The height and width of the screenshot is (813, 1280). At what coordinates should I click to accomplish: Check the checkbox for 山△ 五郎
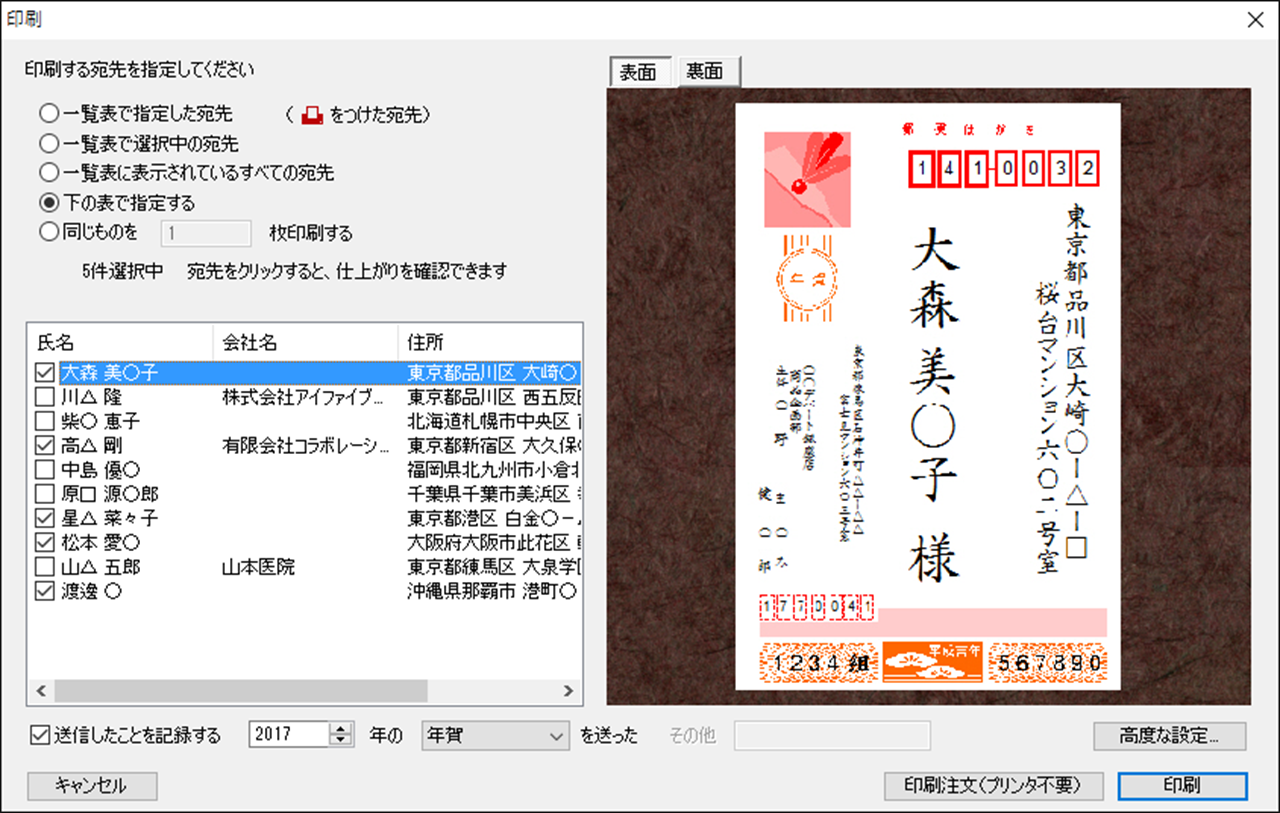[x=45, y=567]
